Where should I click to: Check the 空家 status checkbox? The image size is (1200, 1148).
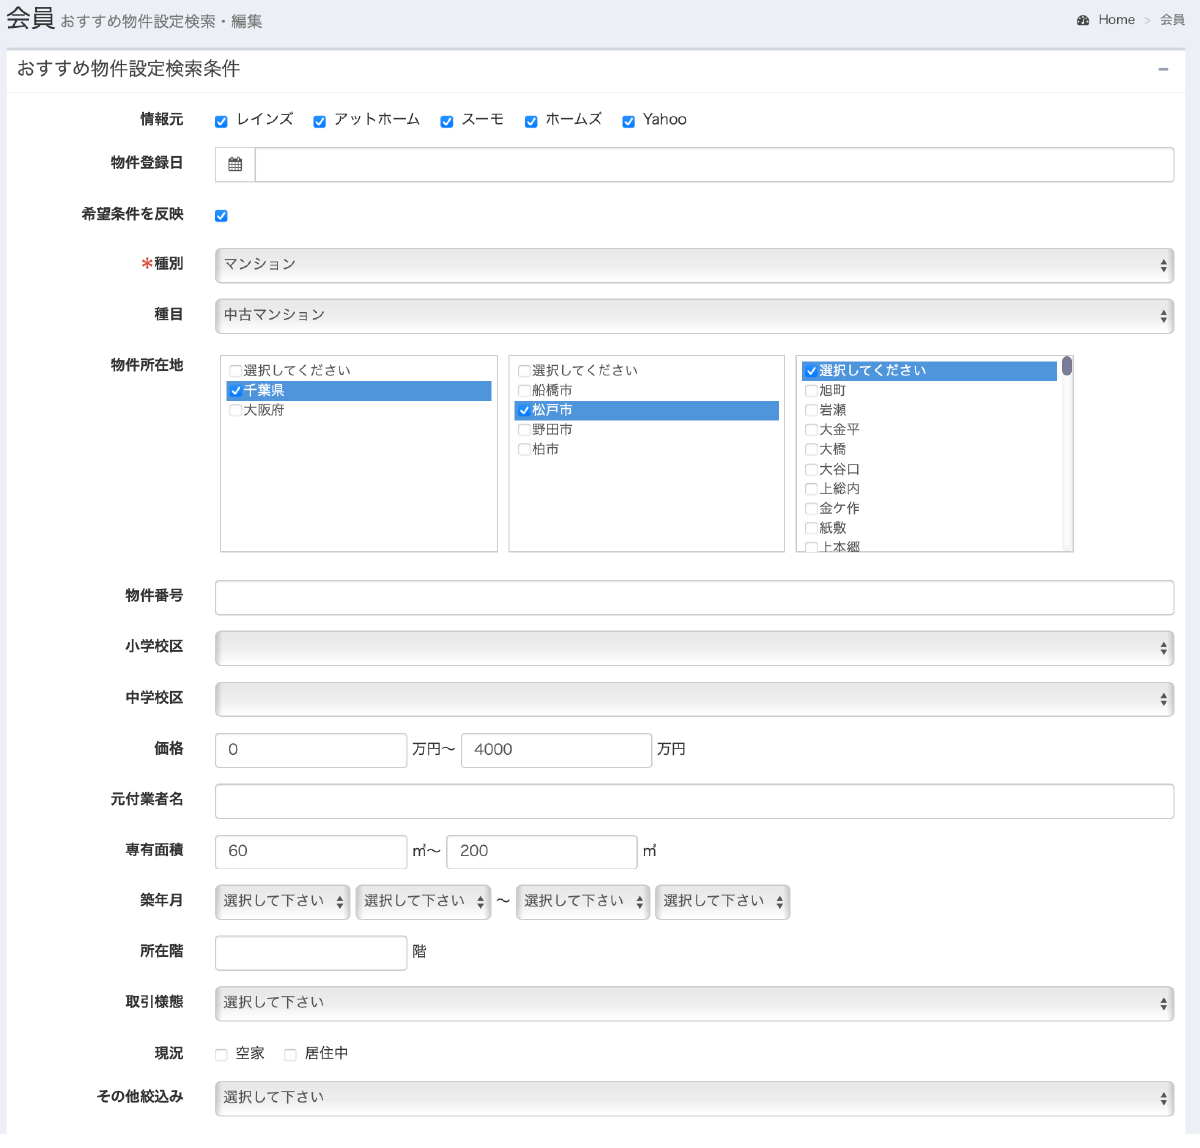pos(221,1055)
